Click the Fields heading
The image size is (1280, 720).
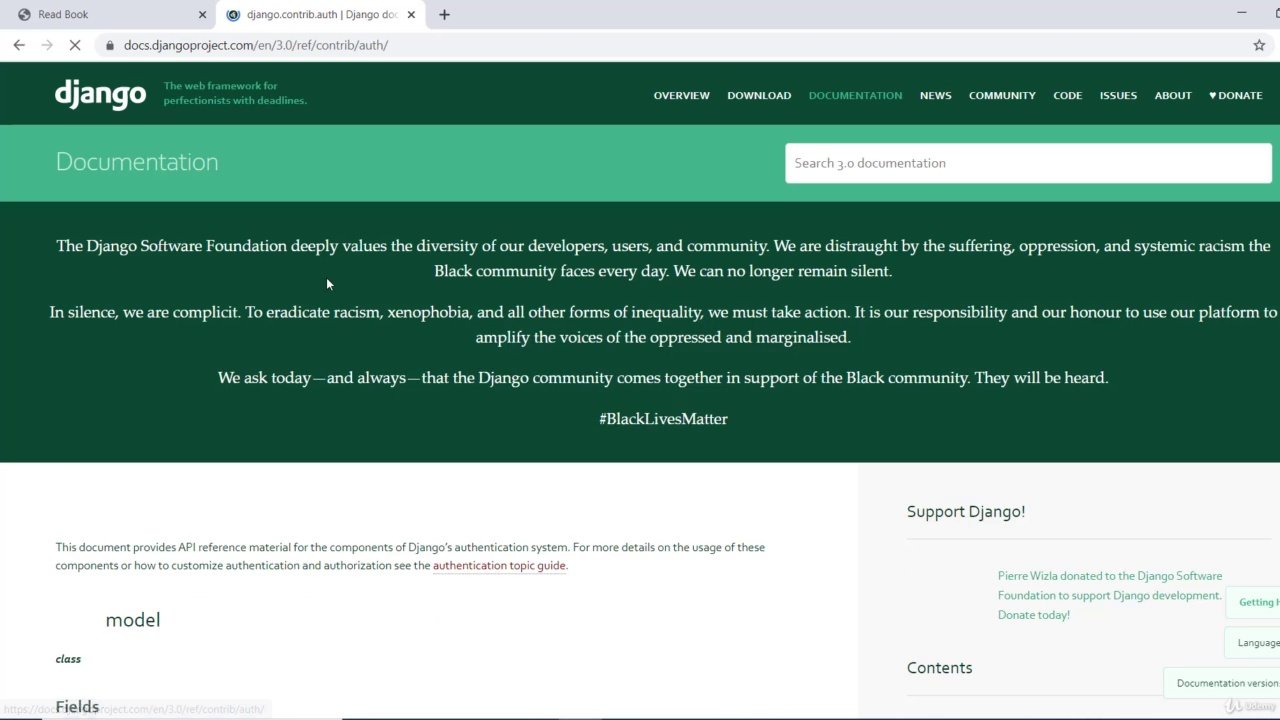[x=77, y=707]
